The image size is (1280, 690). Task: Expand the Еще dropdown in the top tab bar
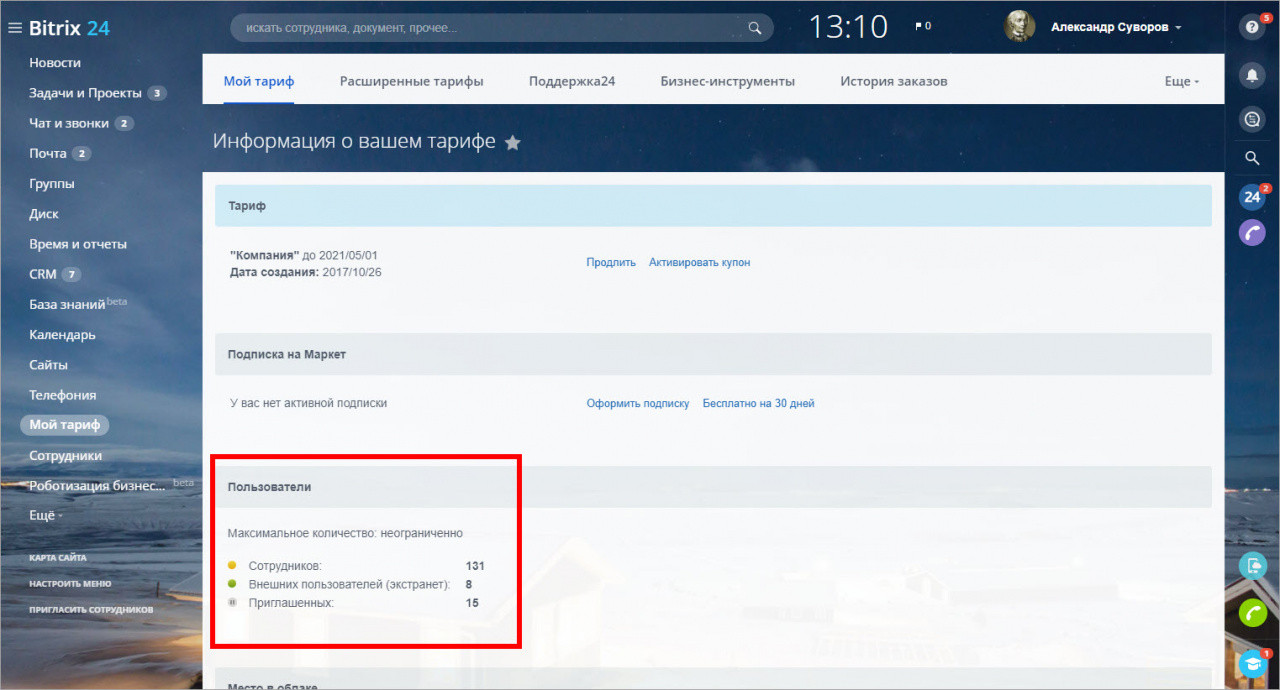pyautogui.click(x=1182, y=81)
